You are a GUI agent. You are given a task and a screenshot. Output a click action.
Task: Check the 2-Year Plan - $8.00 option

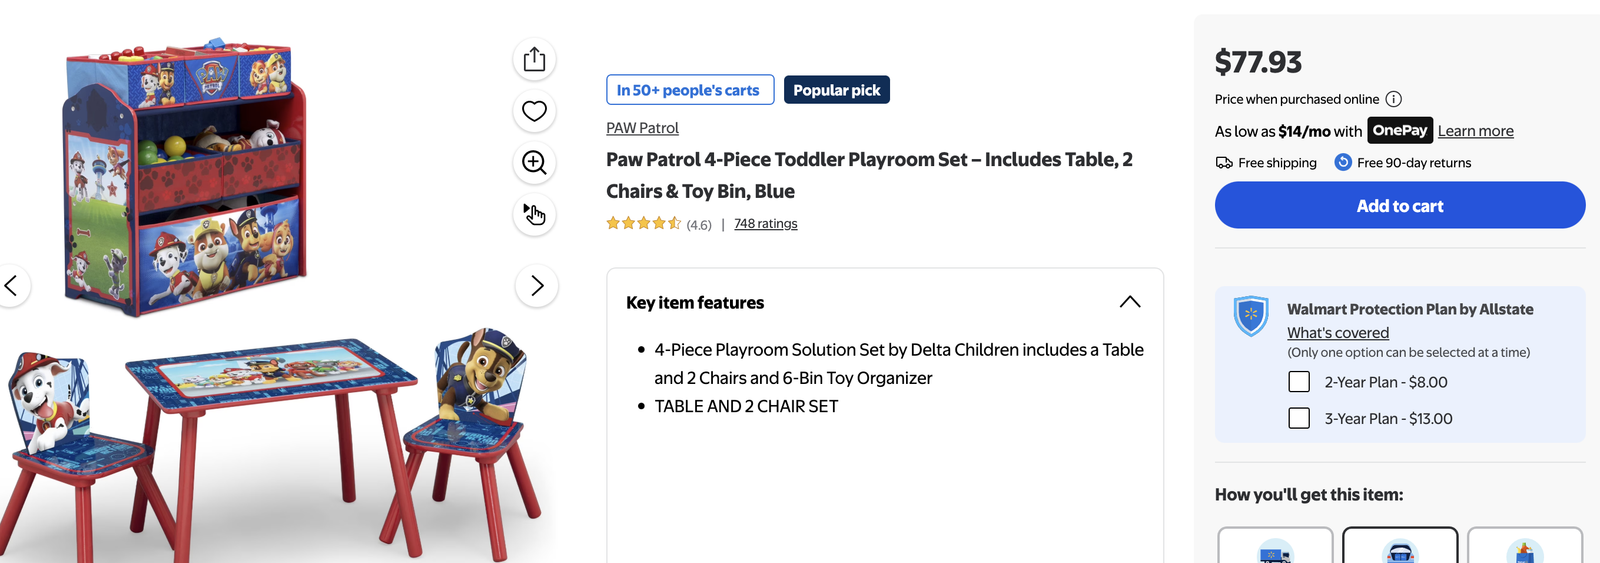(1299, 382)
